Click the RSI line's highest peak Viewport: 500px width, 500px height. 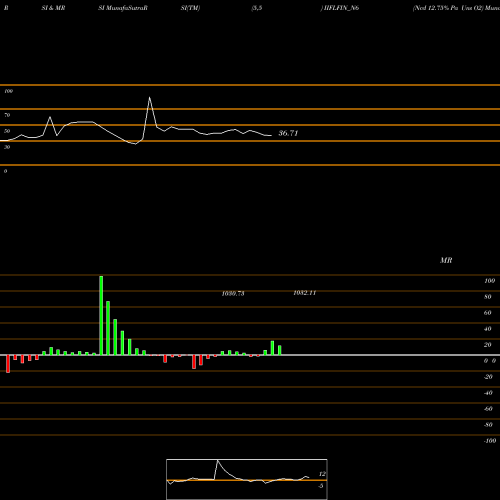click(x=149, y=98)
